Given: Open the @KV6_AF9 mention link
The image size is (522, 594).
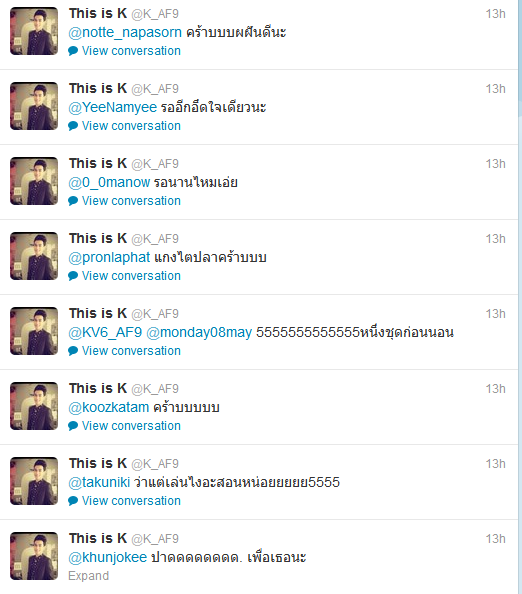Looking at the screenshot, I should click(x=105, y=333).
